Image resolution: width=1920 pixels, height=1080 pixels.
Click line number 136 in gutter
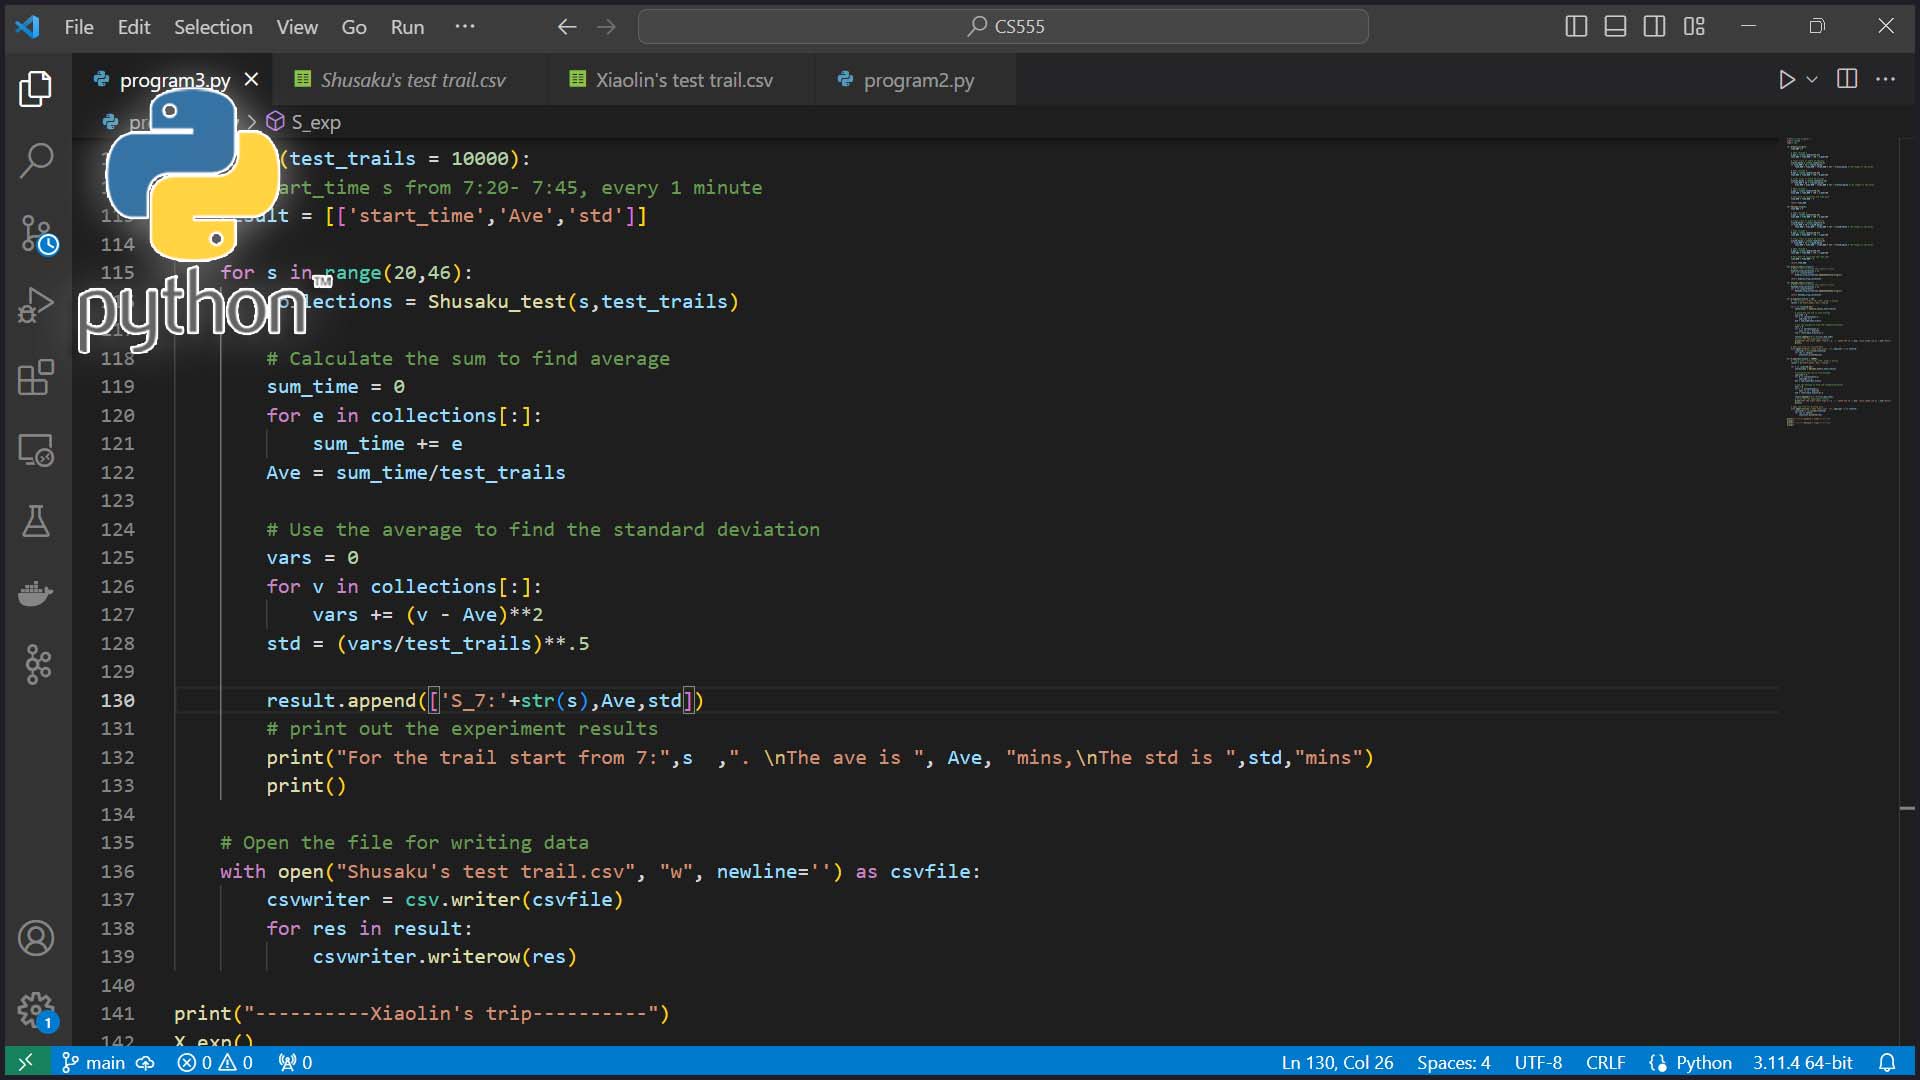coord(117,872)
